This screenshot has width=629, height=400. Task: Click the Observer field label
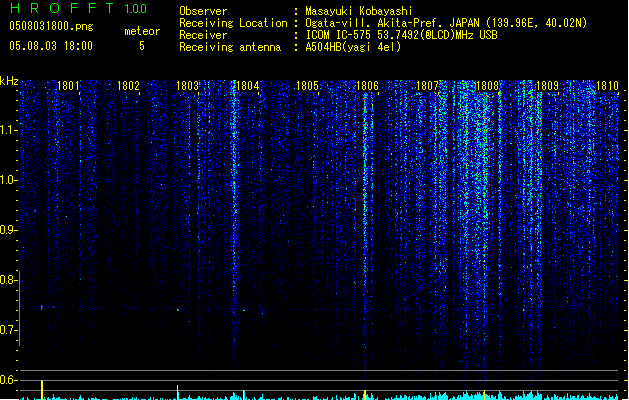203,11
